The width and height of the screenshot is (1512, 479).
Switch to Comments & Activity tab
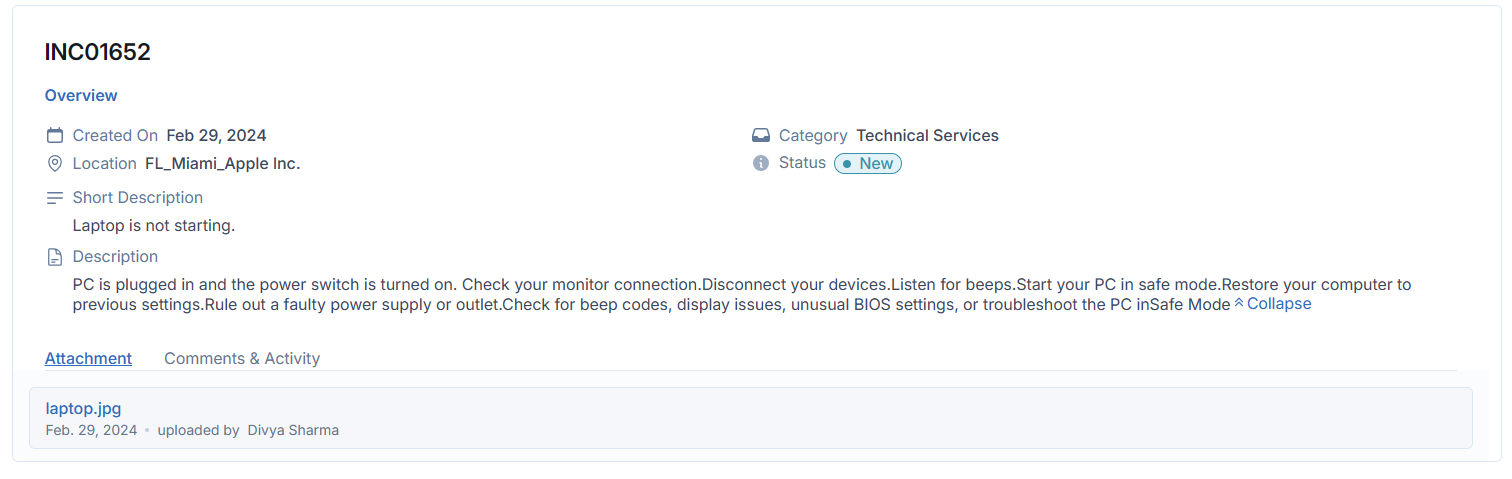coord(242,358)
